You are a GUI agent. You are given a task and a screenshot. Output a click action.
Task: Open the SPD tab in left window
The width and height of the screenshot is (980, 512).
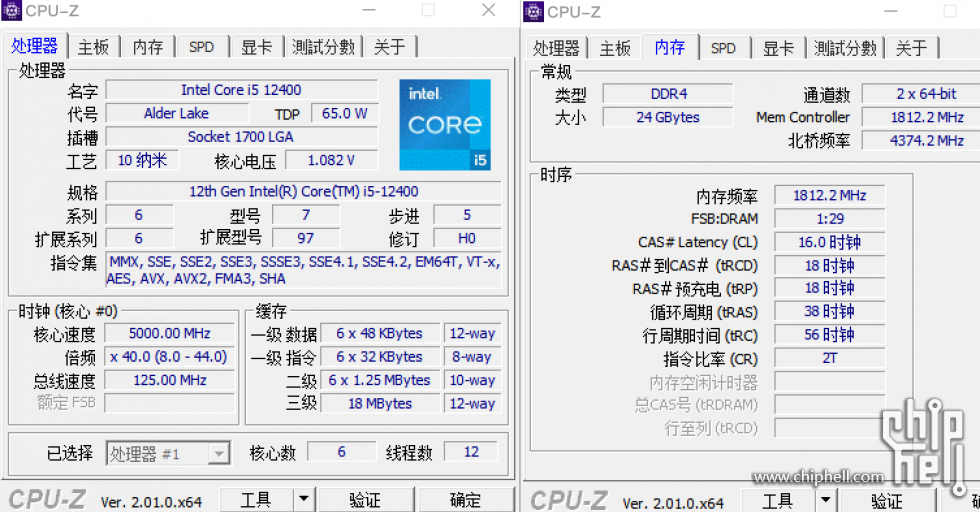coord(201,47)
